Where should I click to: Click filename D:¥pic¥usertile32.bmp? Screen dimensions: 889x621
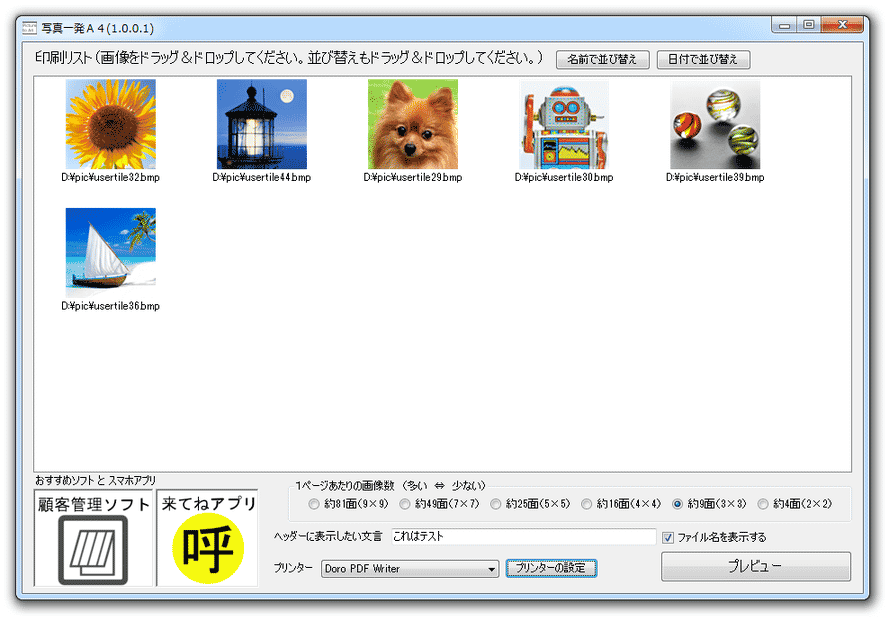click(x=111, y=178)
